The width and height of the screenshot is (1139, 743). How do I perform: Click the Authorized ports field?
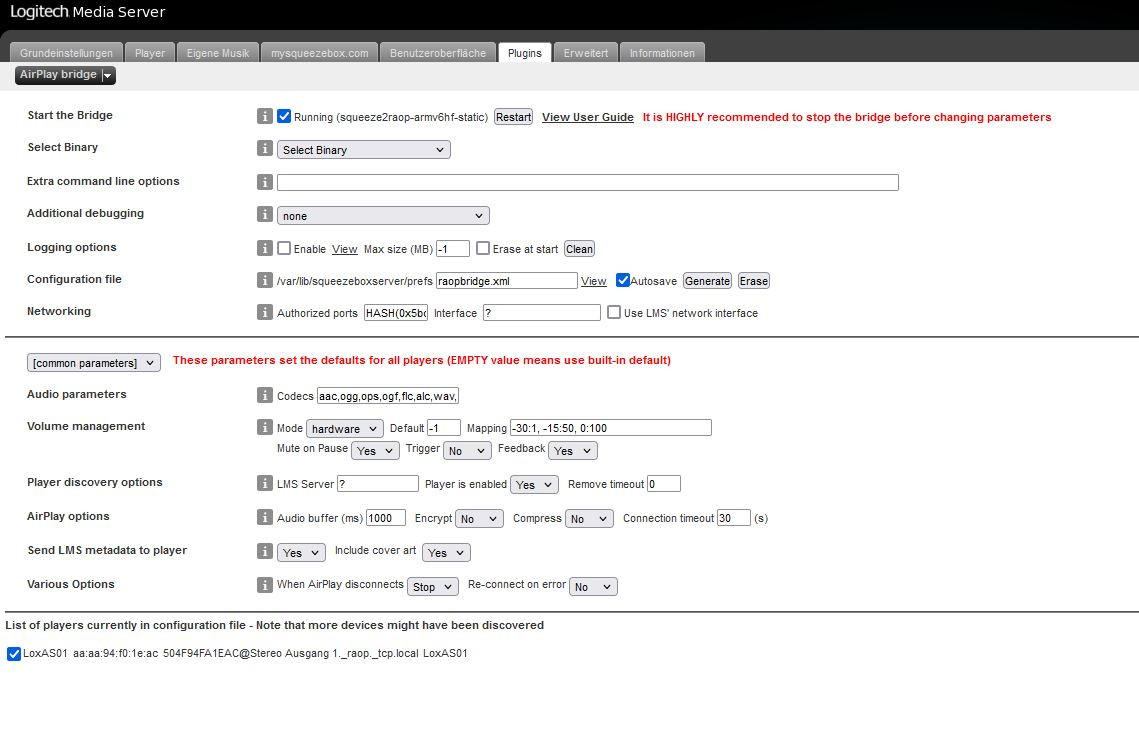(x=396, y=313)
